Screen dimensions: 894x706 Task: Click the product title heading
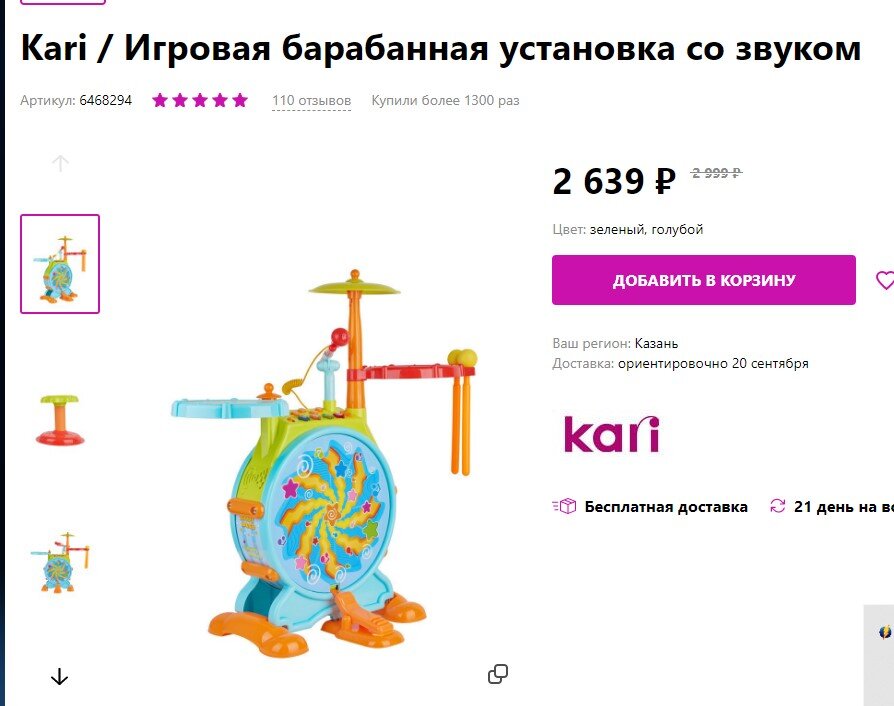440,48
